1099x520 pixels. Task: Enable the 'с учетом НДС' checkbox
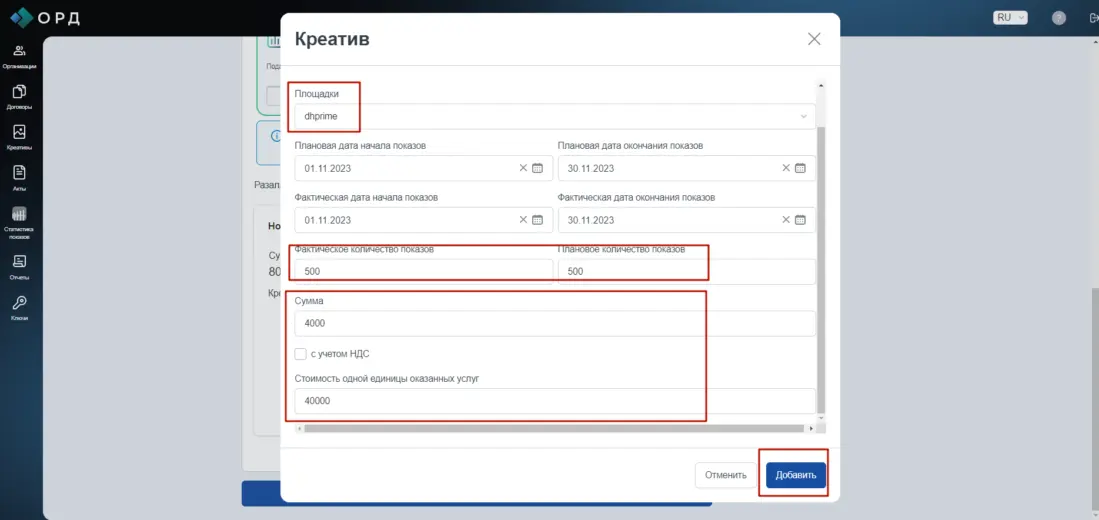click(301, 354)
